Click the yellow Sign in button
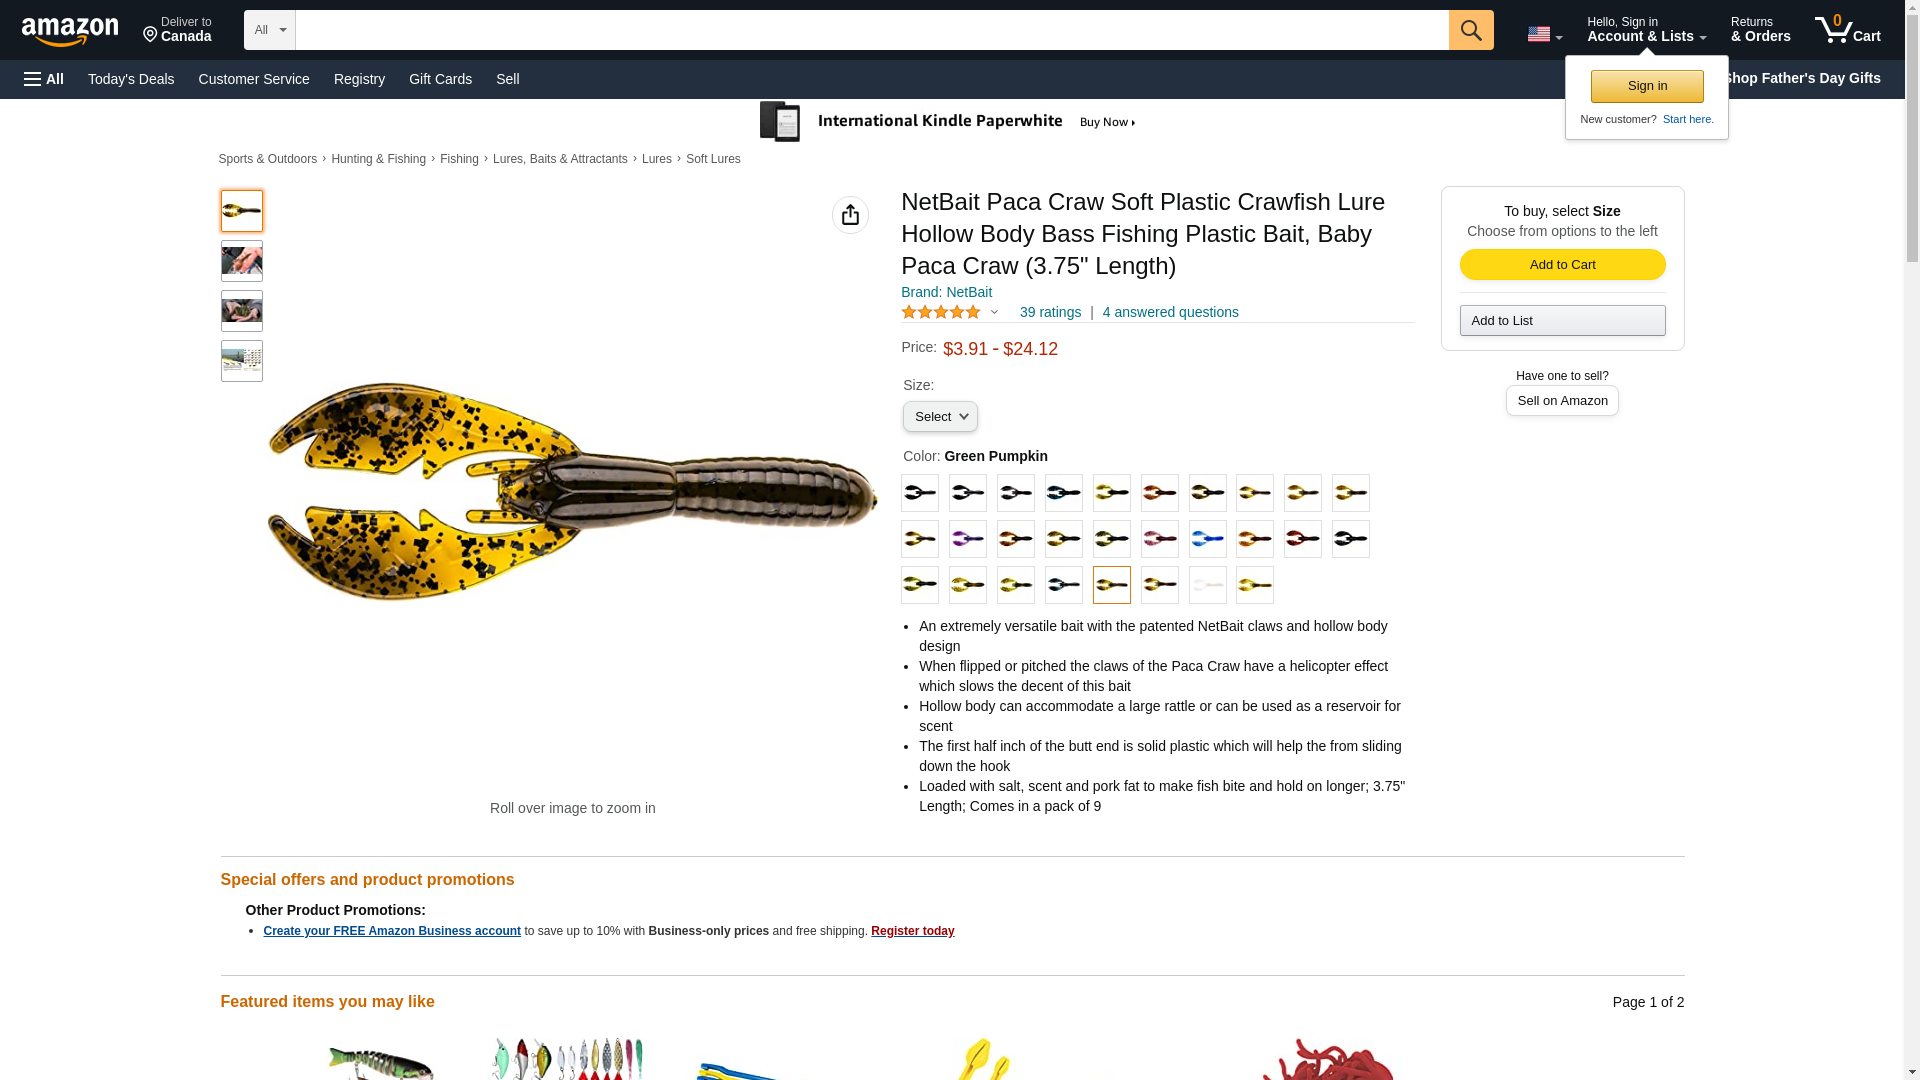Screen dimensions: 1920x1080 1647,86
